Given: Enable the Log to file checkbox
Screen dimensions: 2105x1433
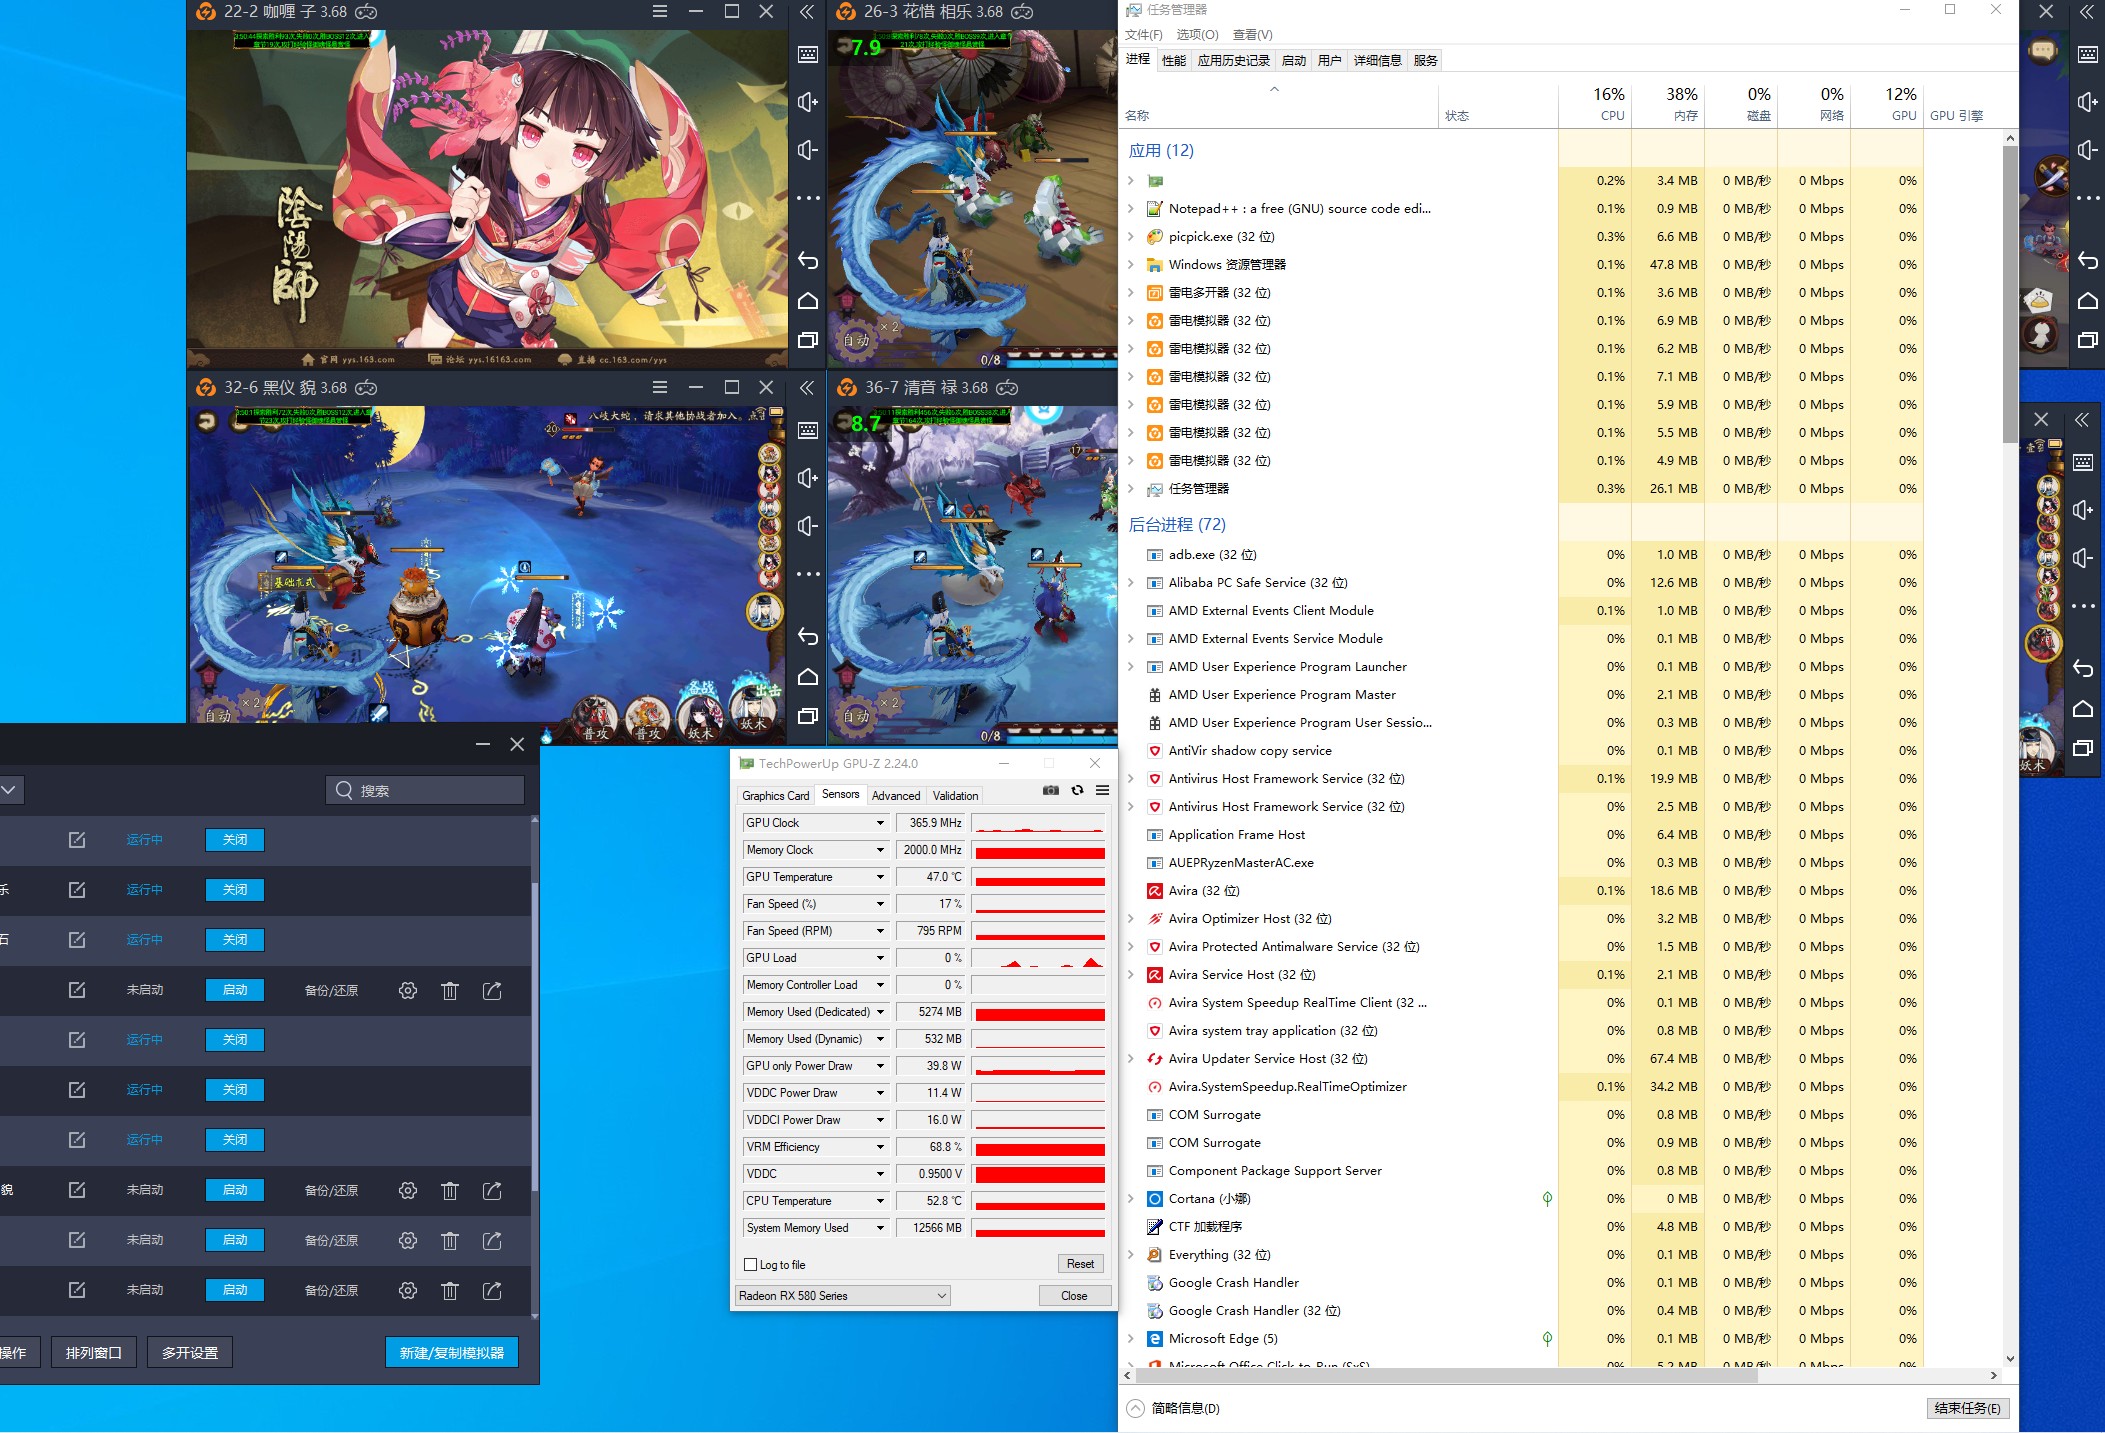Looking at the screenshot, I should point(751,1264).
